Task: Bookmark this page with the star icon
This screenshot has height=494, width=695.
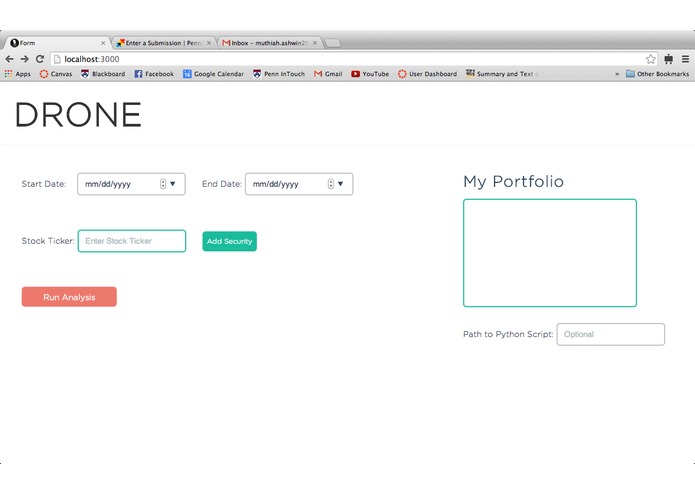Action: [650, 59]
